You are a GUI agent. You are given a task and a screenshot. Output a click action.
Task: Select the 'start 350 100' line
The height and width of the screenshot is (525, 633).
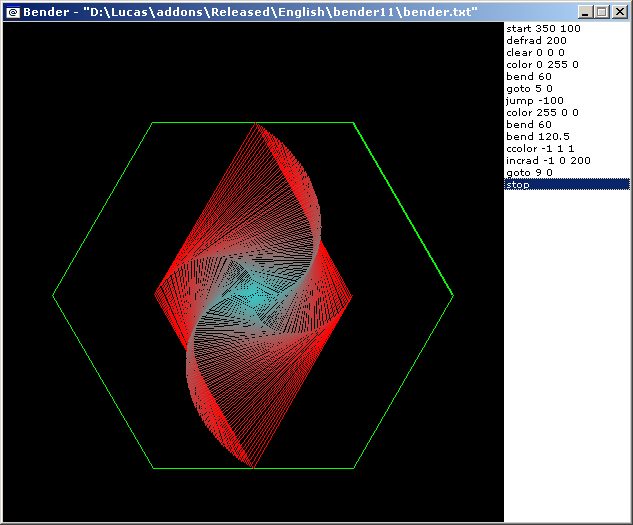567,29
